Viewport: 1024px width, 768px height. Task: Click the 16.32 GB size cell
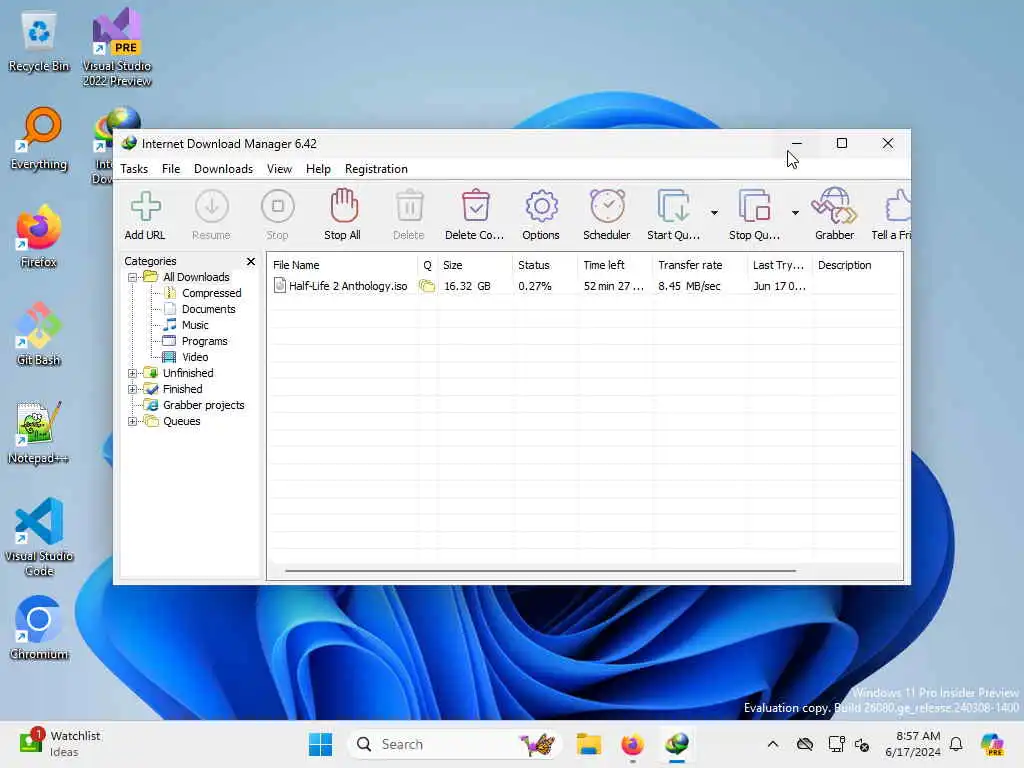(467, 286)
